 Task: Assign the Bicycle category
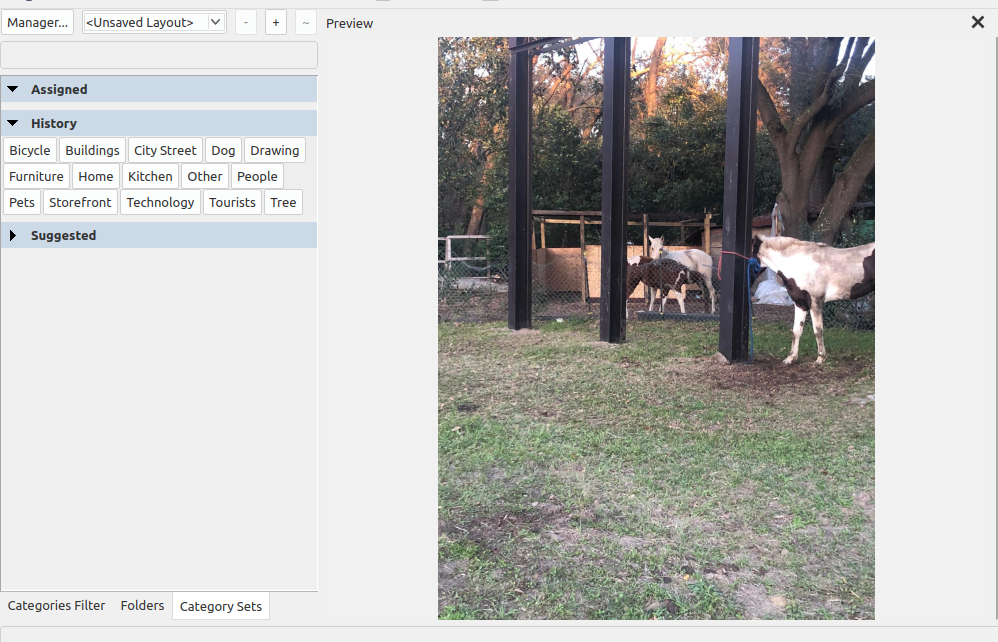pyautogui.click(x=30, y=150)
